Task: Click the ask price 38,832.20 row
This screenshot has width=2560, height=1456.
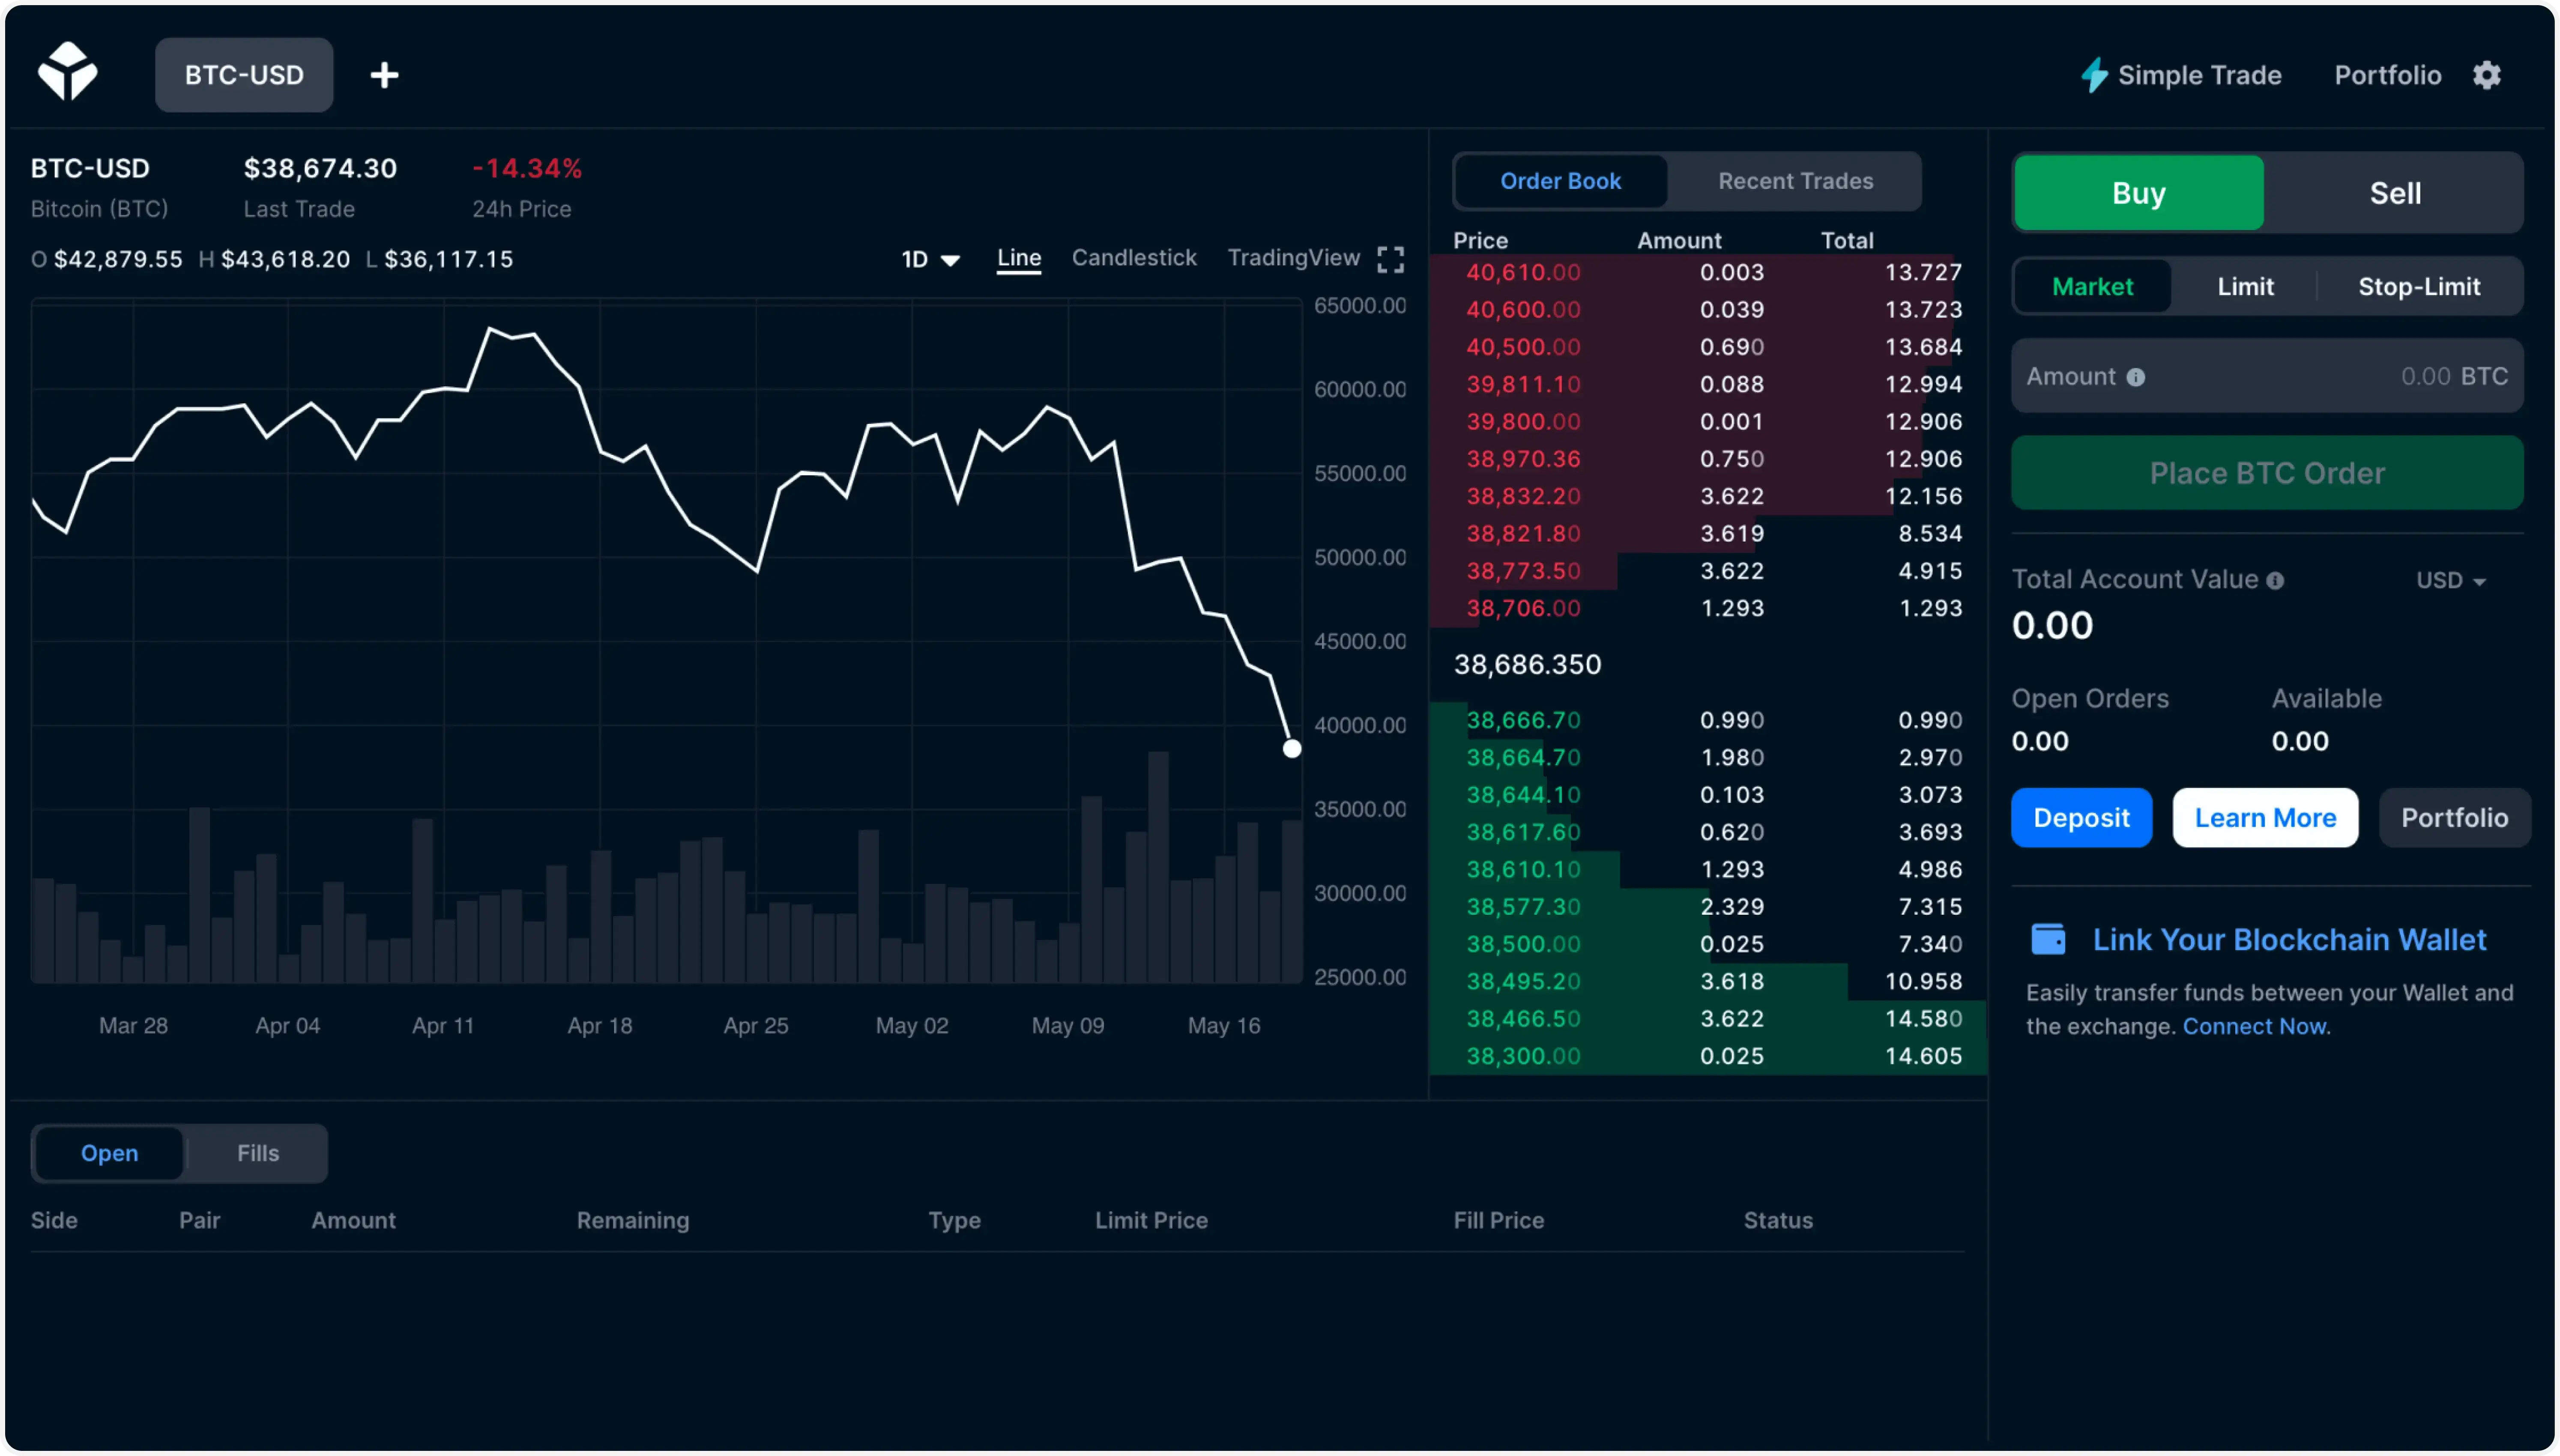Action: [x=1707, y=496]
